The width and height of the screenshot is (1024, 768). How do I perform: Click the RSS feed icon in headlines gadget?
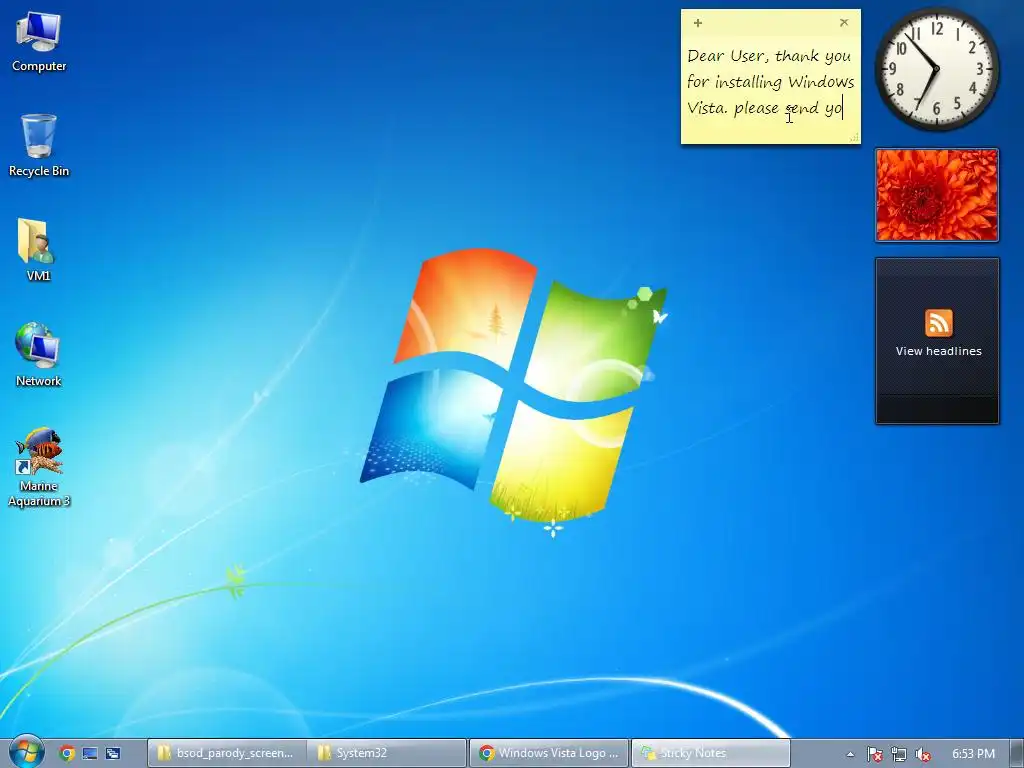938,323
